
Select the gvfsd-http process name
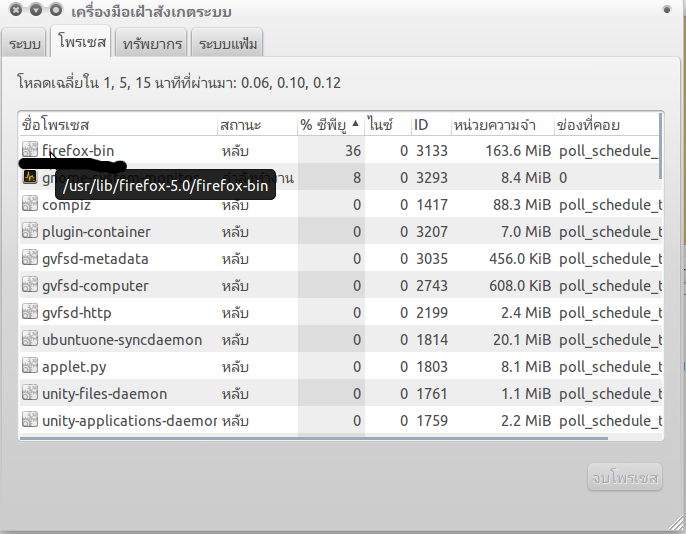[77, 313]
